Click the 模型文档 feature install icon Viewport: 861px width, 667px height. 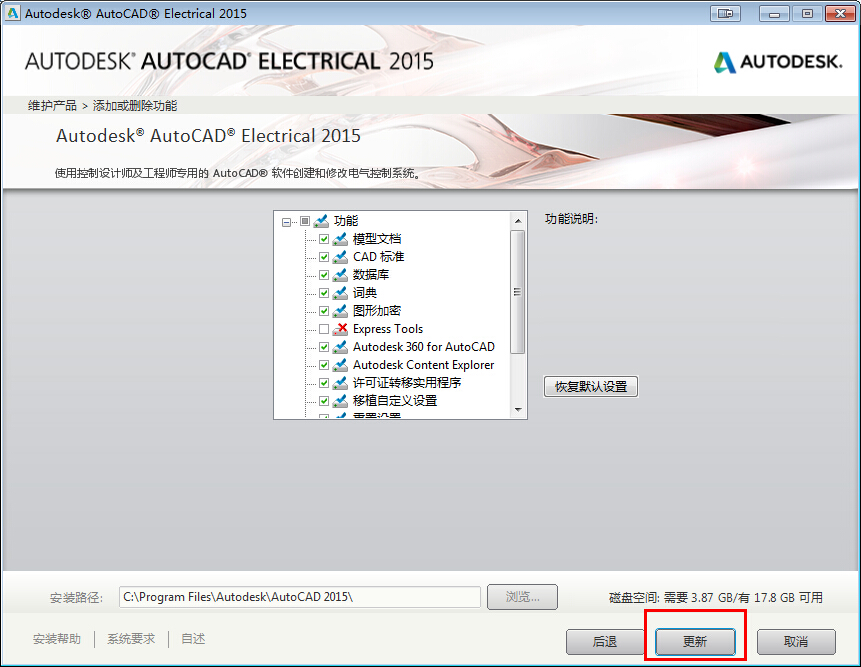tap(340, 239)
